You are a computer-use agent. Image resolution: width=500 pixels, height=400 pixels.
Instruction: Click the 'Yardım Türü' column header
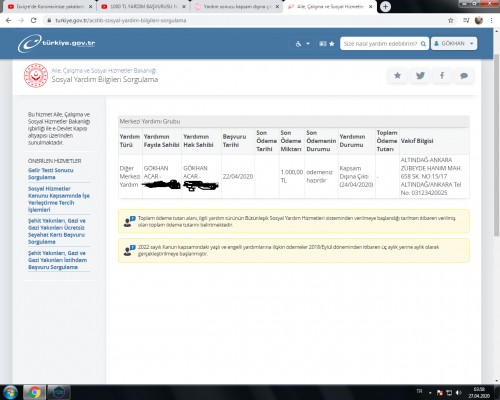pos(130,141)
